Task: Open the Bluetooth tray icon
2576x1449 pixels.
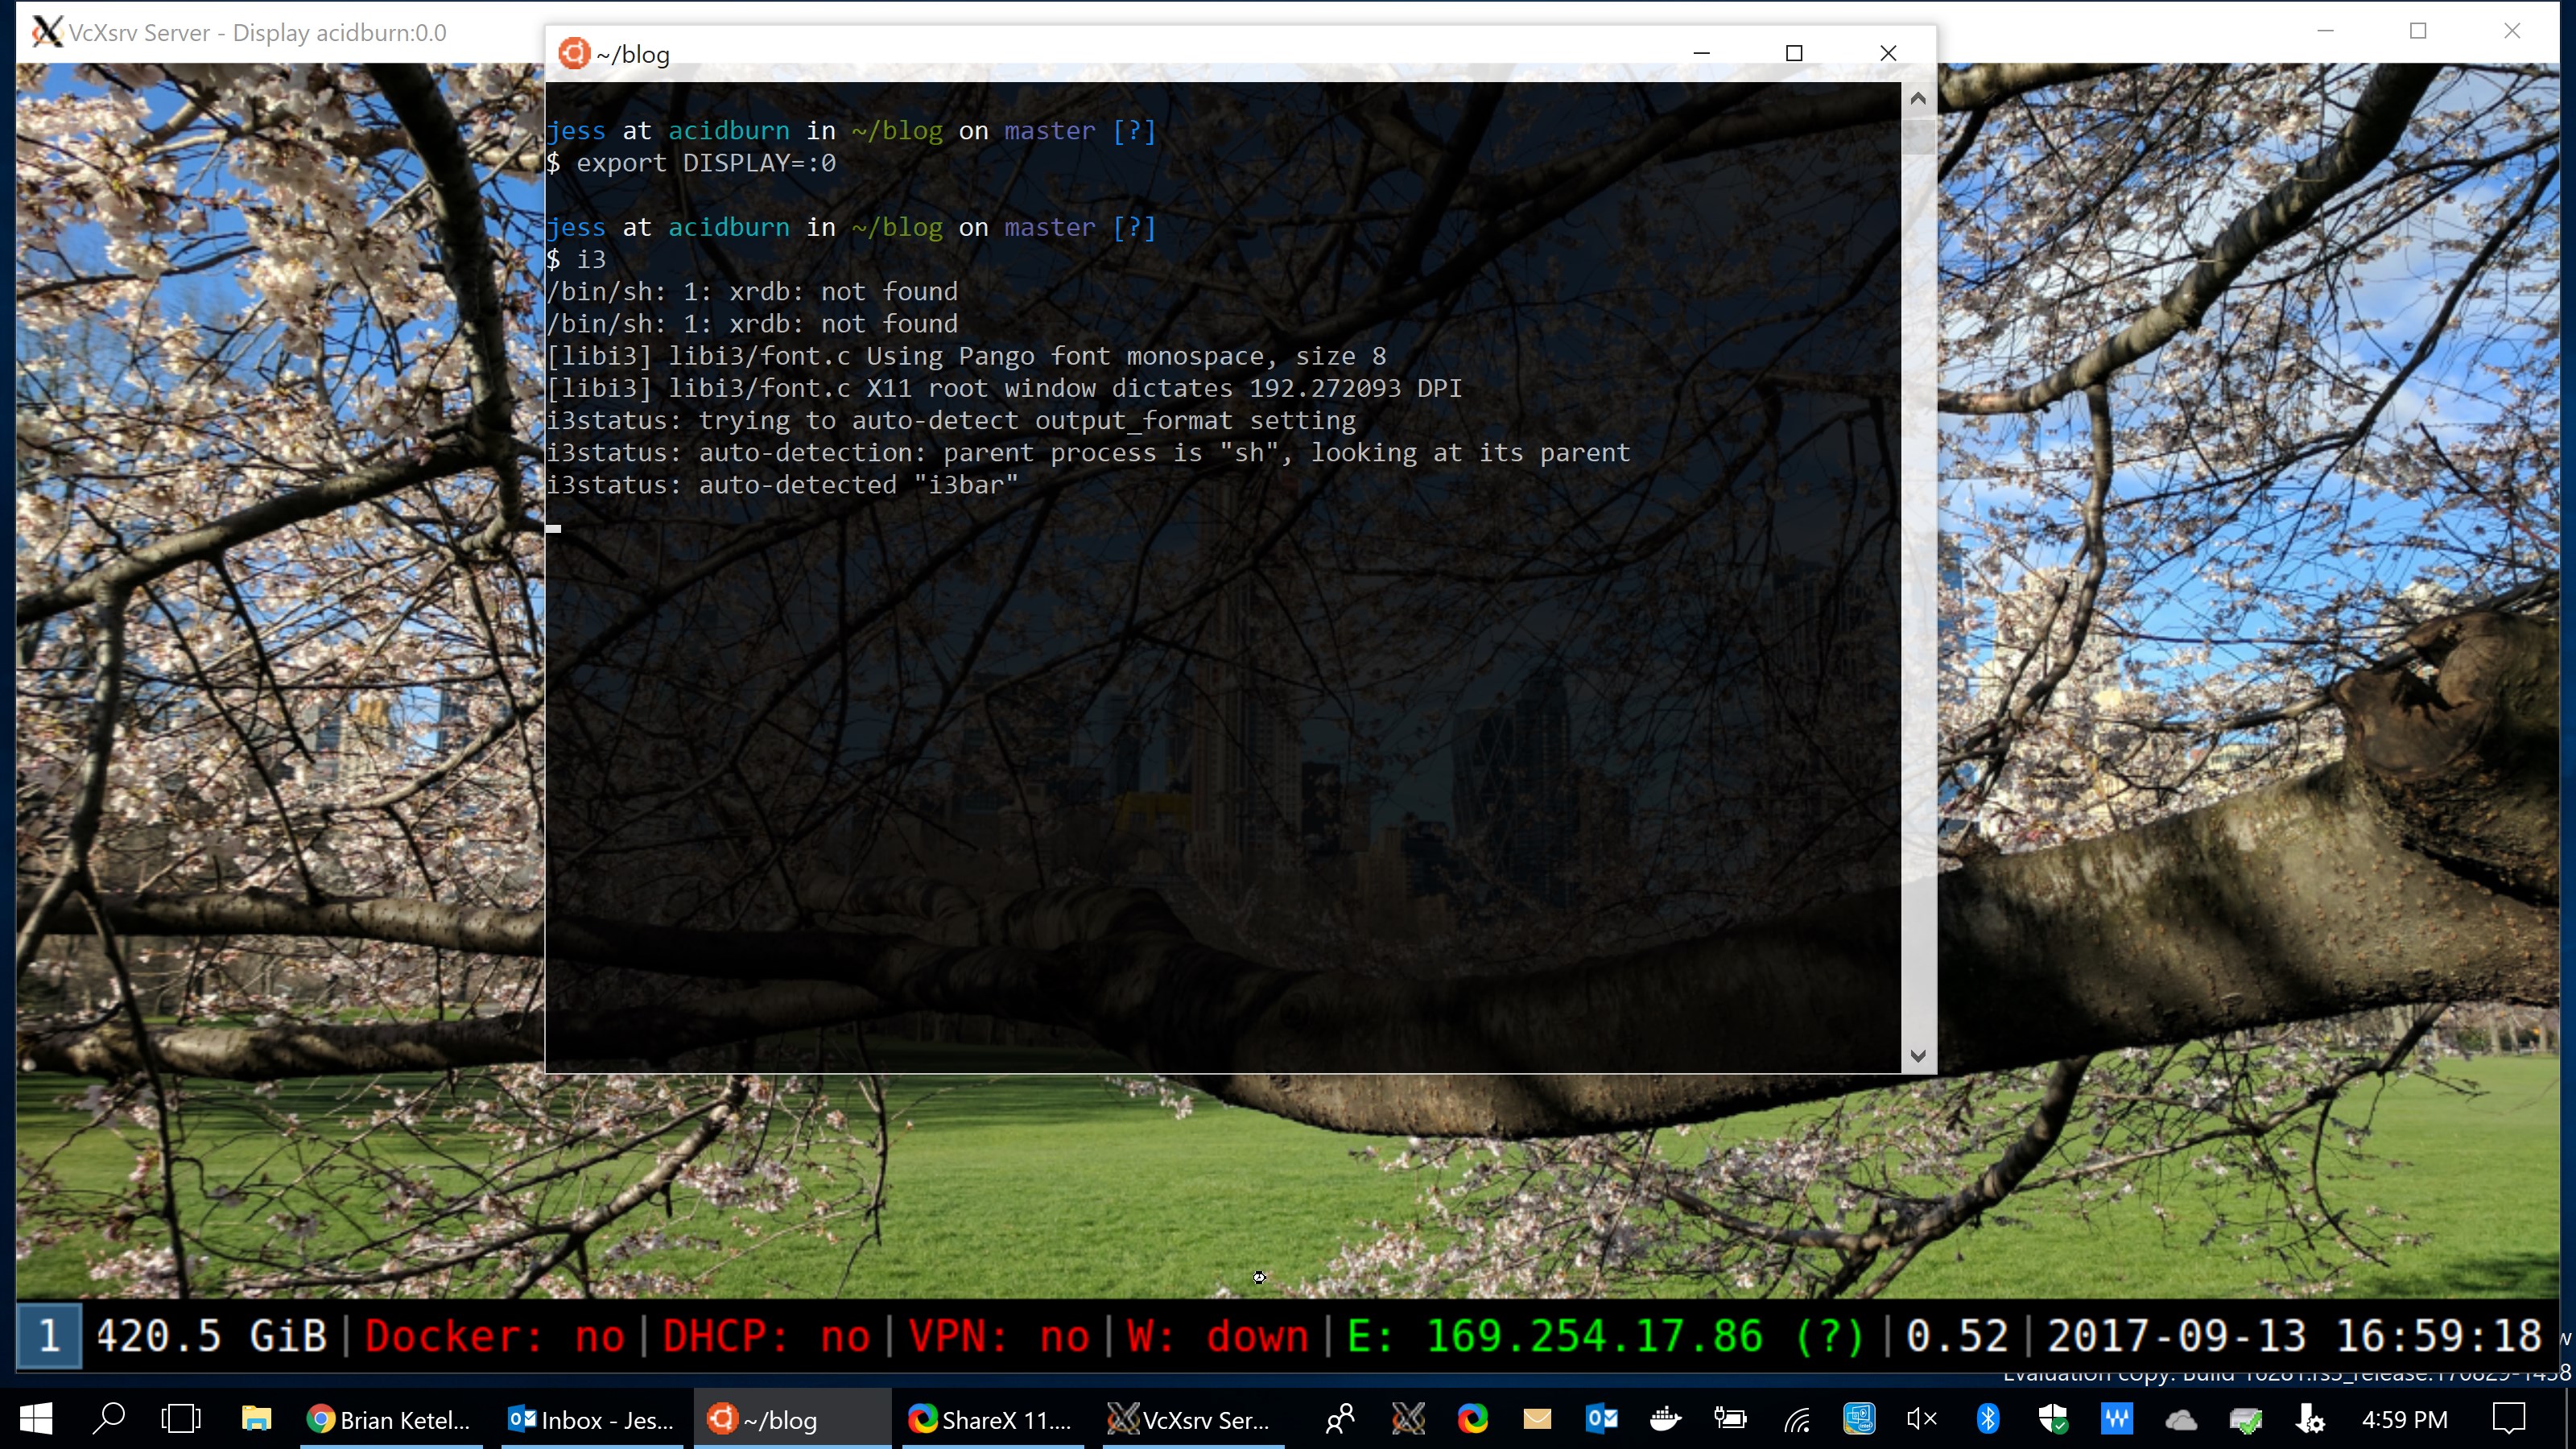Action: [1988, 1418]
